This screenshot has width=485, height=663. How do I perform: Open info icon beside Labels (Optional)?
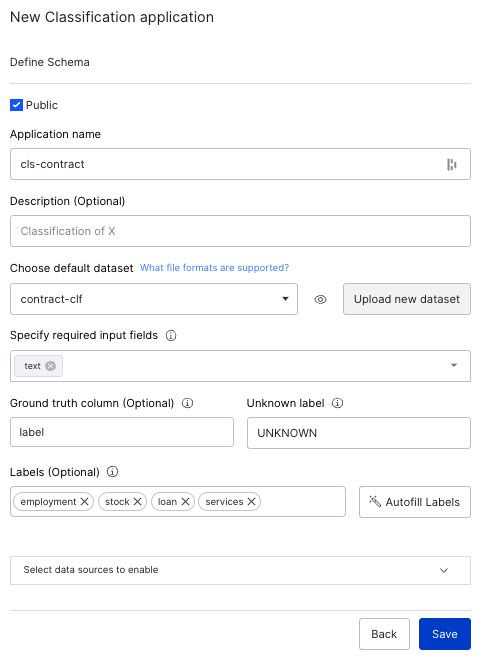[x=112, y=472]
